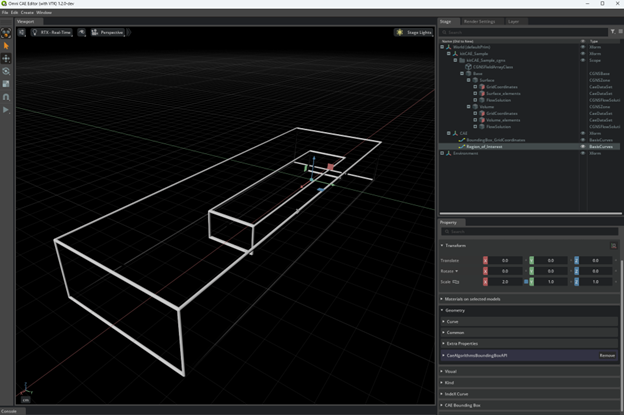Click the Scale X value field

pos(505,282)
